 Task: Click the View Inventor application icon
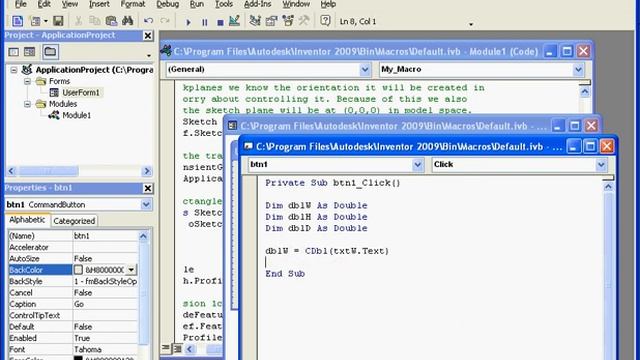click(18, 21)
